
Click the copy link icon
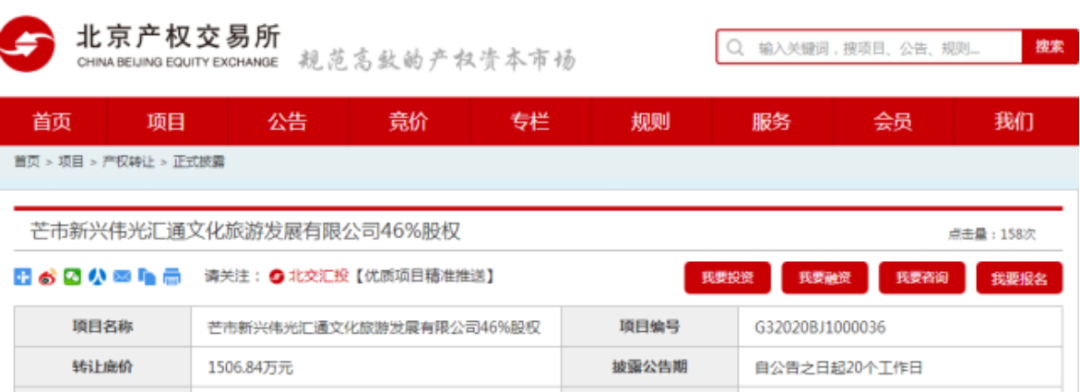pyautogui.click(x=147, y=277)
